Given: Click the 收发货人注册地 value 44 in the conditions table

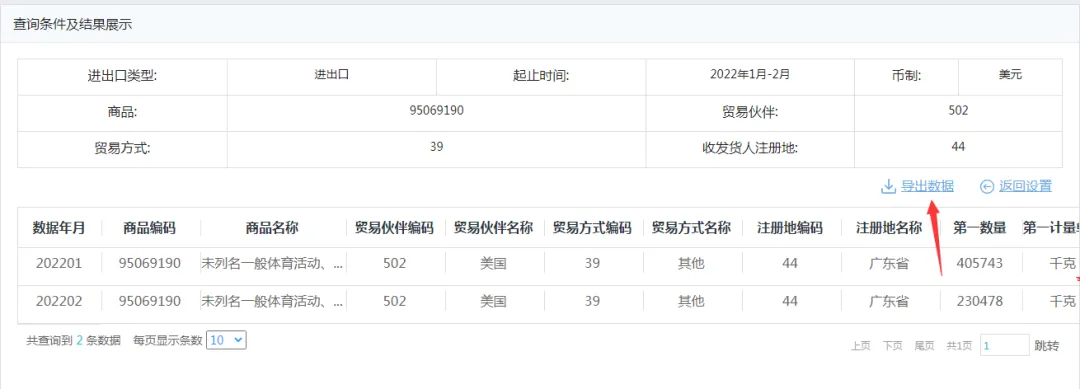Looking at the screenshot, I should 958,147.
